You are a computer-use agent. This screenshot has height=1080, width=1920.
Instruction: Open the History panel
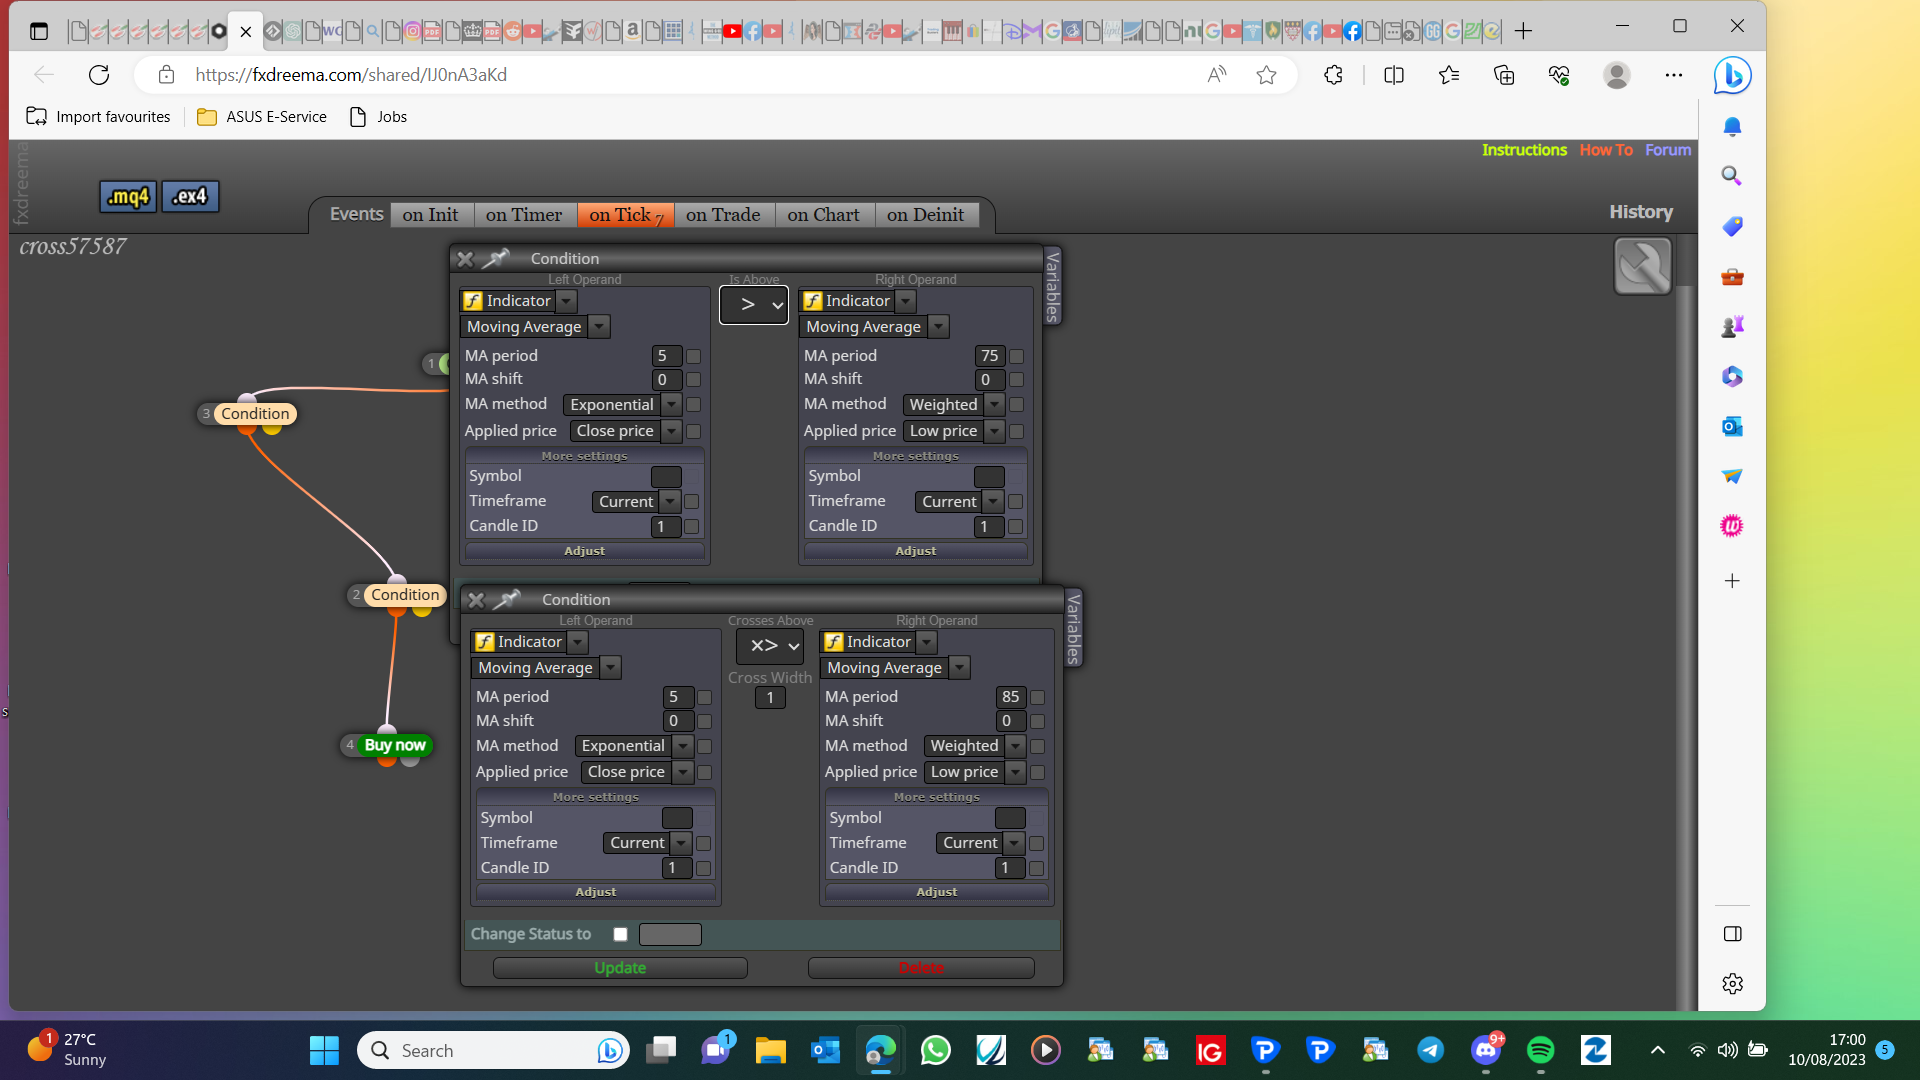1640,212
